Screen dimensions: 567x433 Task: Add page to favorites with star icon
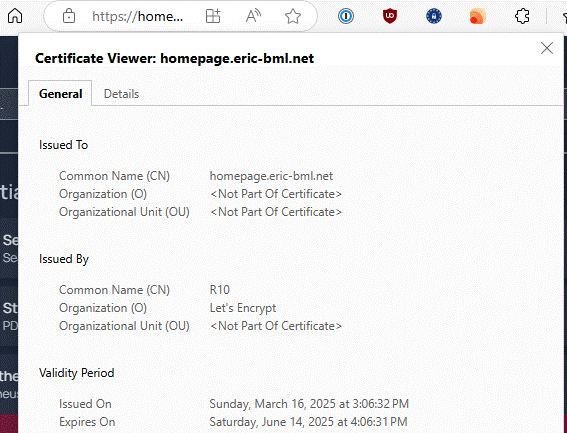(293, 16)
